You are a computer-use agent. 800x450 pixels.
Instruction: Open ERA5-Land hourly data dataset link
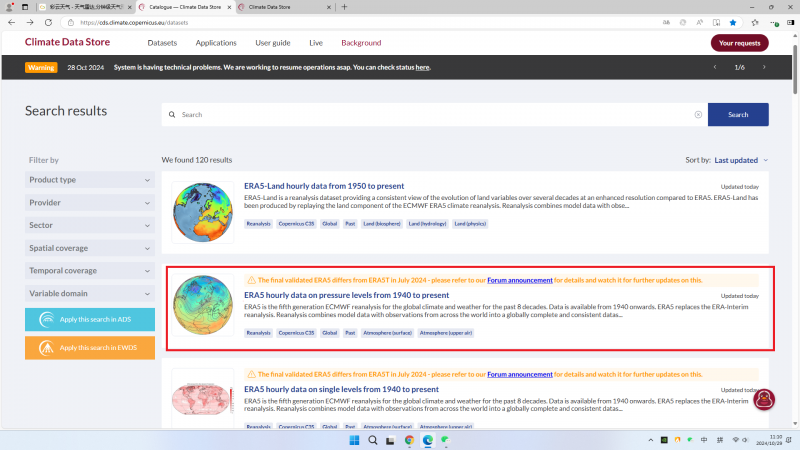pos(324,186)
